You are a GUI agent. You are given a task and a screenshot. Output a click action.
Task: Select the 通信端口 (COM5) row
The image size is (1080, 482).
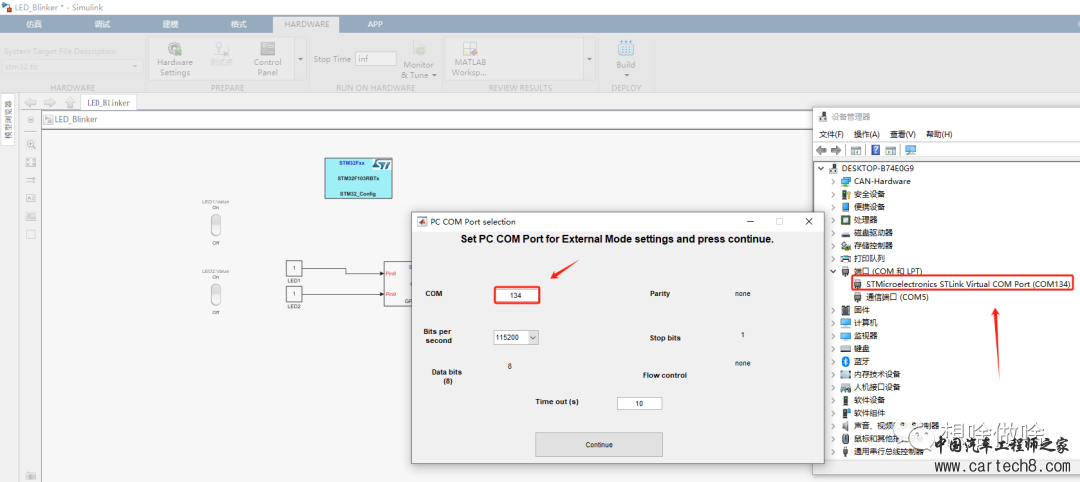(889, 297)
